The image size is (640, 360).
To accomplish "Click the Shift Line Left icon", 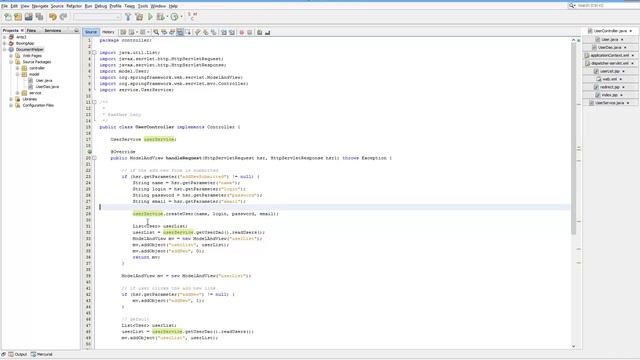I will point(224,32).
